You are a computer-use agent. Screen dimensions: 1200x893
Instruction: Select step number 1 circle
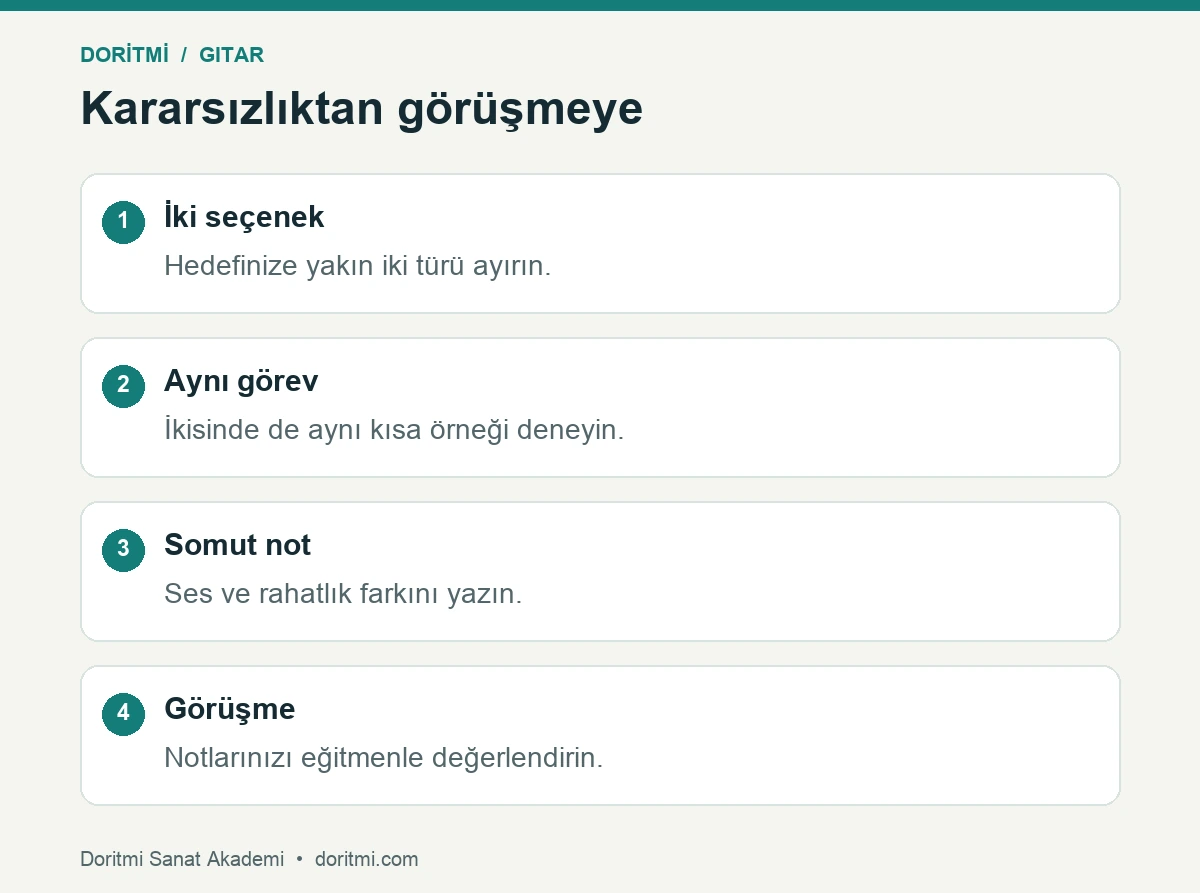coord(123,221)
